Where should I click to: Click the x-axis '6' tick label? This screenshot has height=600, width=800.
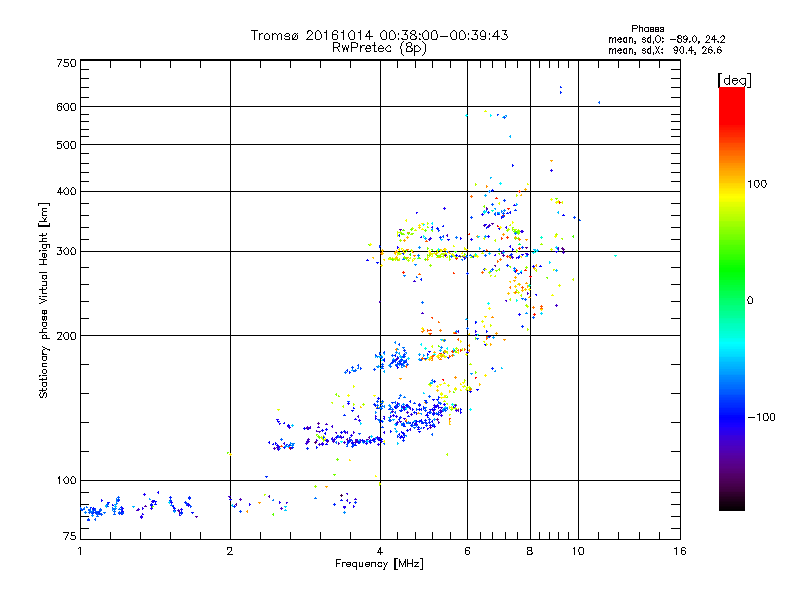pos(467,551)
